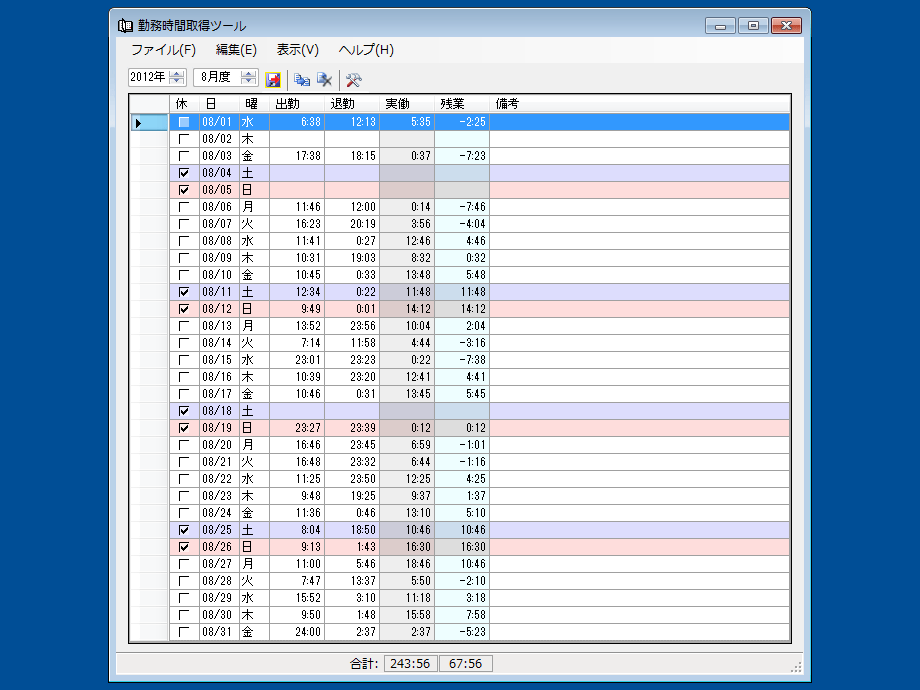The height and width of the screenshot is (690, 920).
Task: Select the 退勤 time cell for 08/20
Action: [x=351, y=445]
